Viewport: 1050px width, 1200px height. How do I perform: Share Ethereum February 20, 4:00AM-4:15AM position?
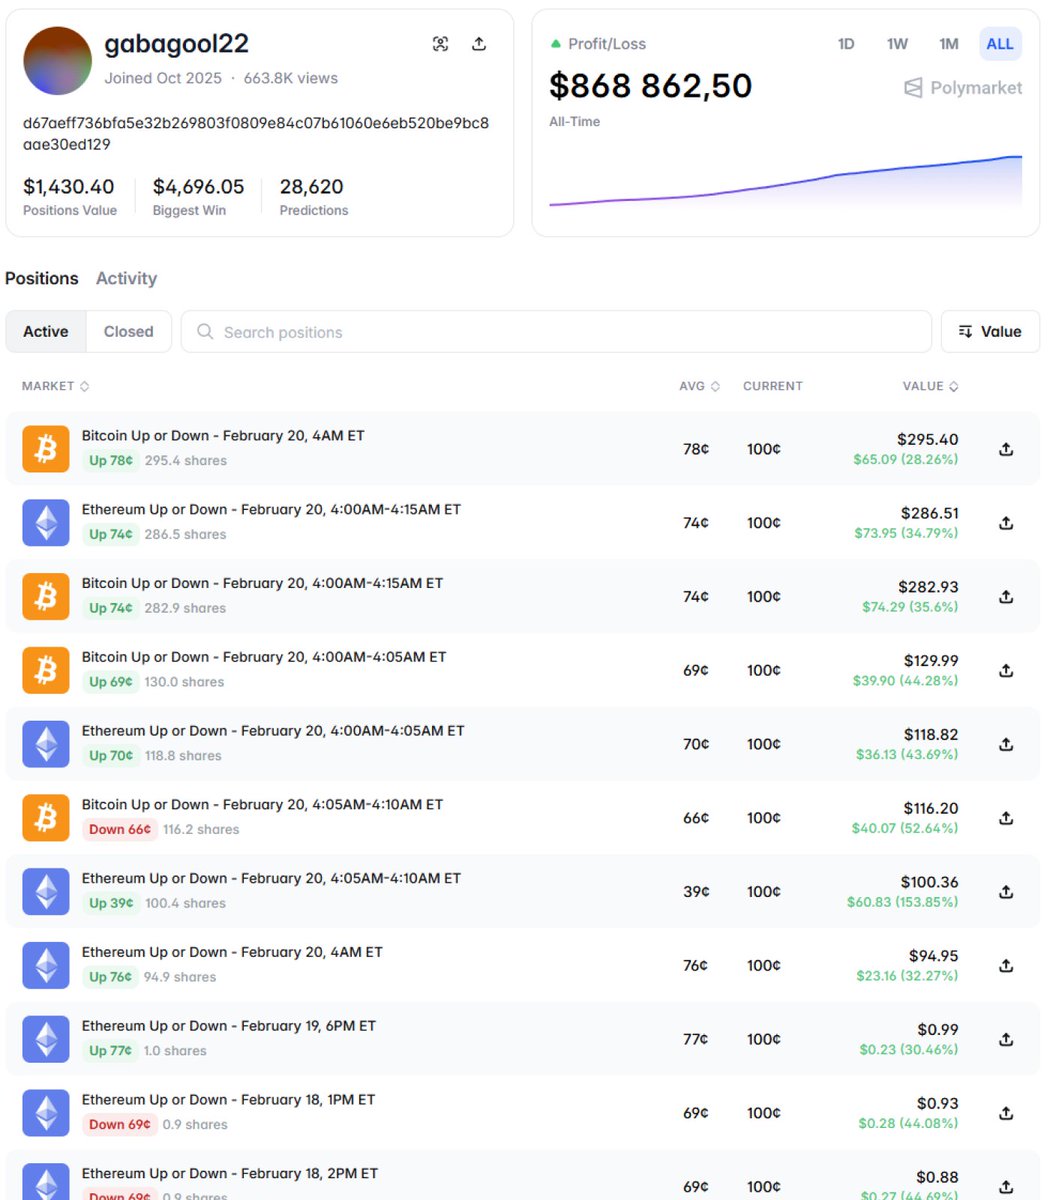1006,523
